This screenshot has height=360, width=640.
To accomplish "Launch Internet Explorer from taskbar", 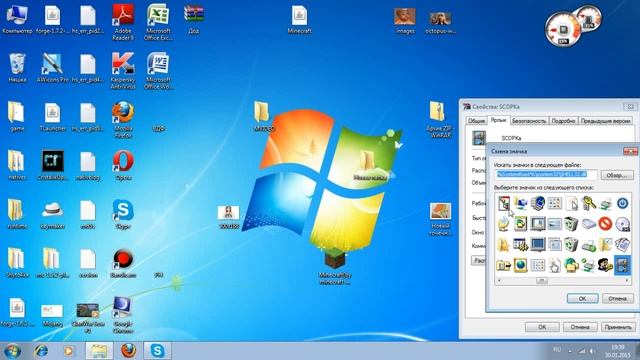I will (41, 351).
